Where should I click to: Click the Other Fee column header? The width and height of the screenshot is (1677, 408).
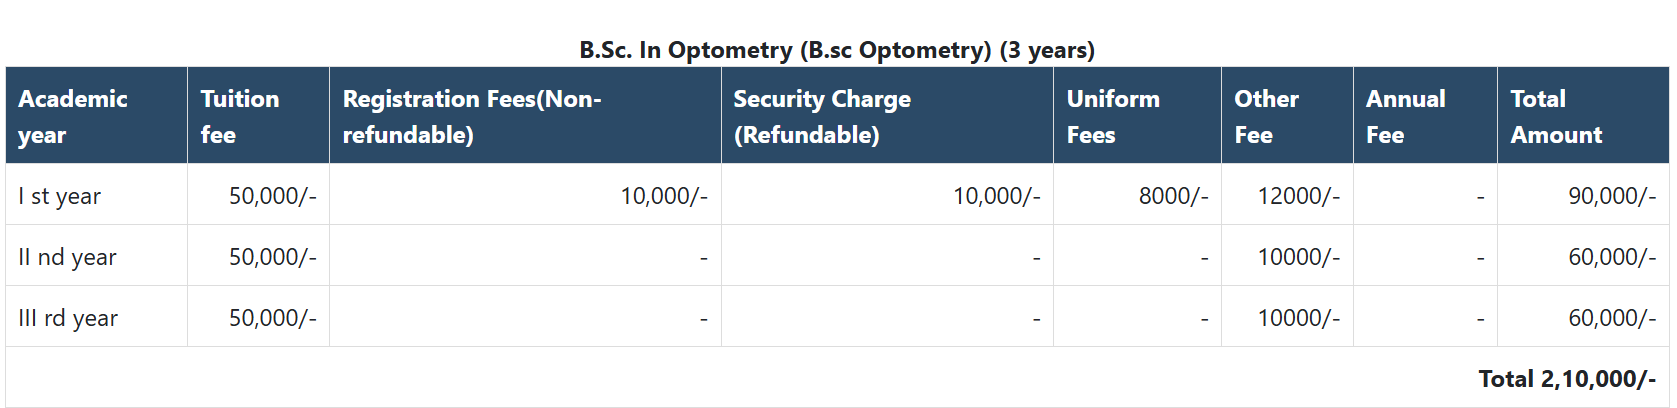point(1266,116)
